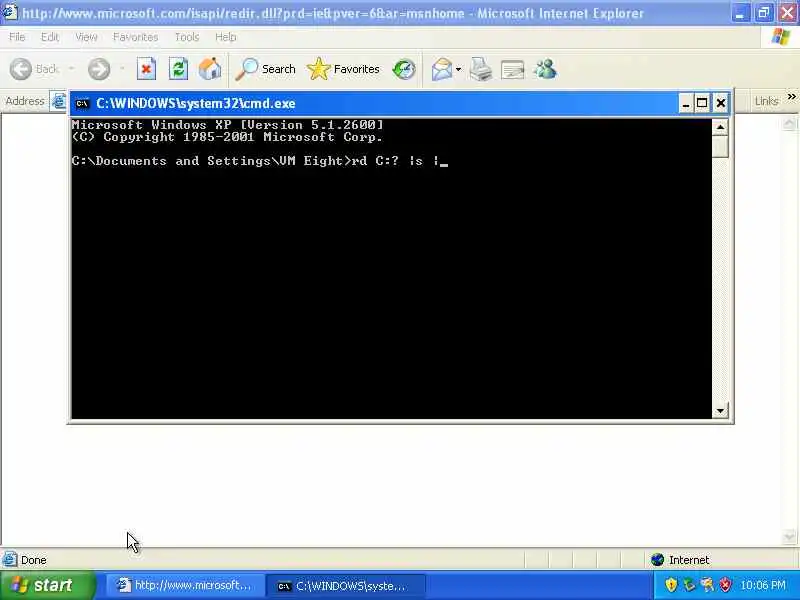This screenshot has height=600, width=800.
Task: Click the third tray icon left of the red shield
Action: click(707, 585)
